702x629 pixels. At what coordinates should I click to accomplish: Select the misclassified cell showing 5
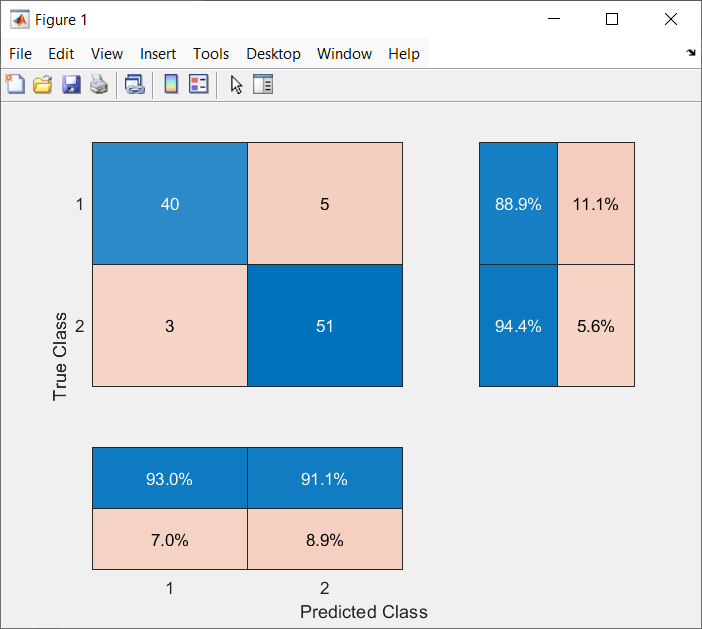(x=325, y=204)
